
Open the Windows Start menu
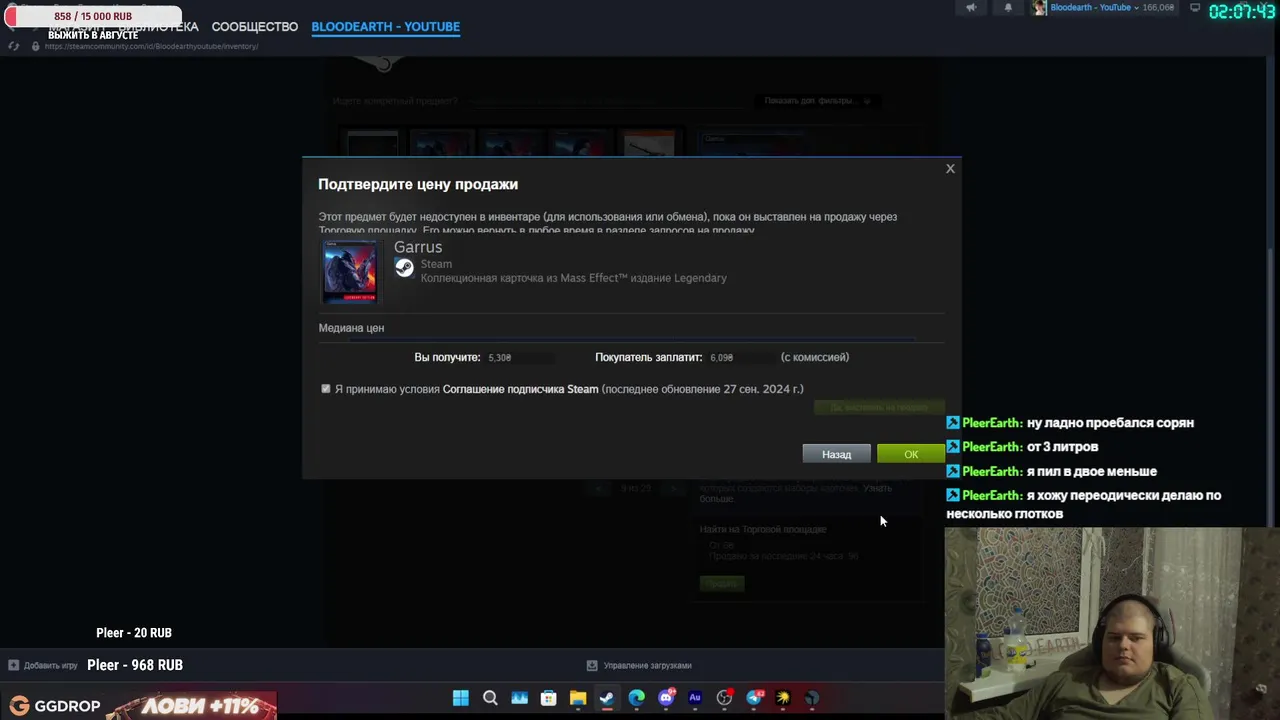pos(460,698)
